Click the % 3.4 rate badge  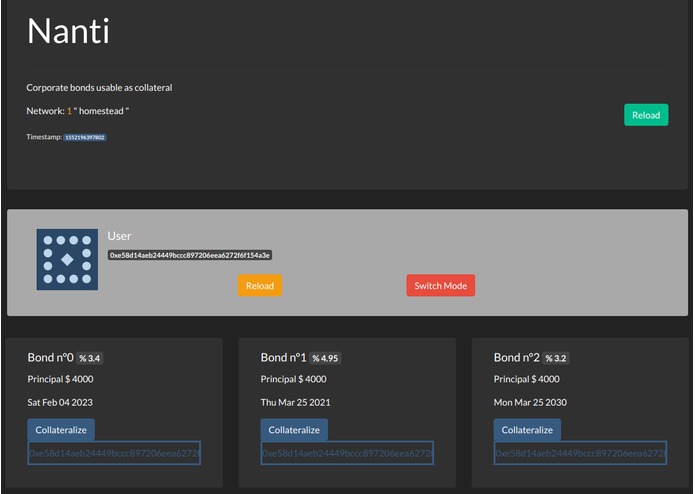(x=90, y=358)
